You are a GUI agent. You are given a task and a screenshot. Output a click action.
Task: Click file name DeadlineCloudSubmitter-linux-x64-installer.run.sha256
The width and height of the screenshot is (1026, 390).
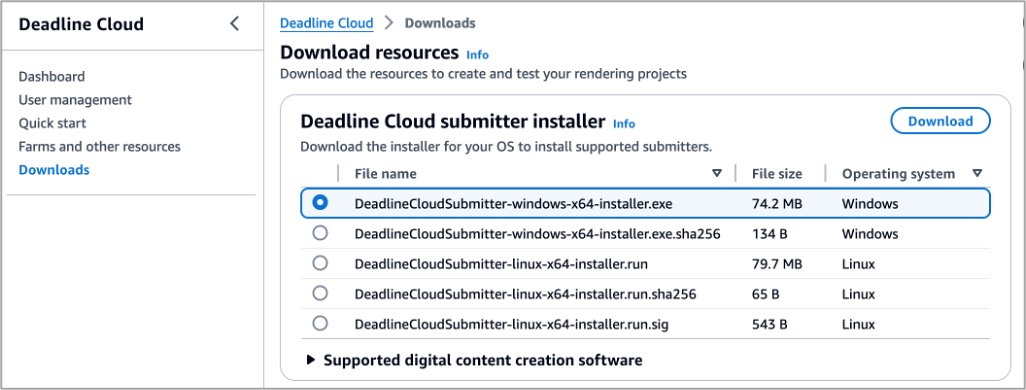click(x=525, y=294)
